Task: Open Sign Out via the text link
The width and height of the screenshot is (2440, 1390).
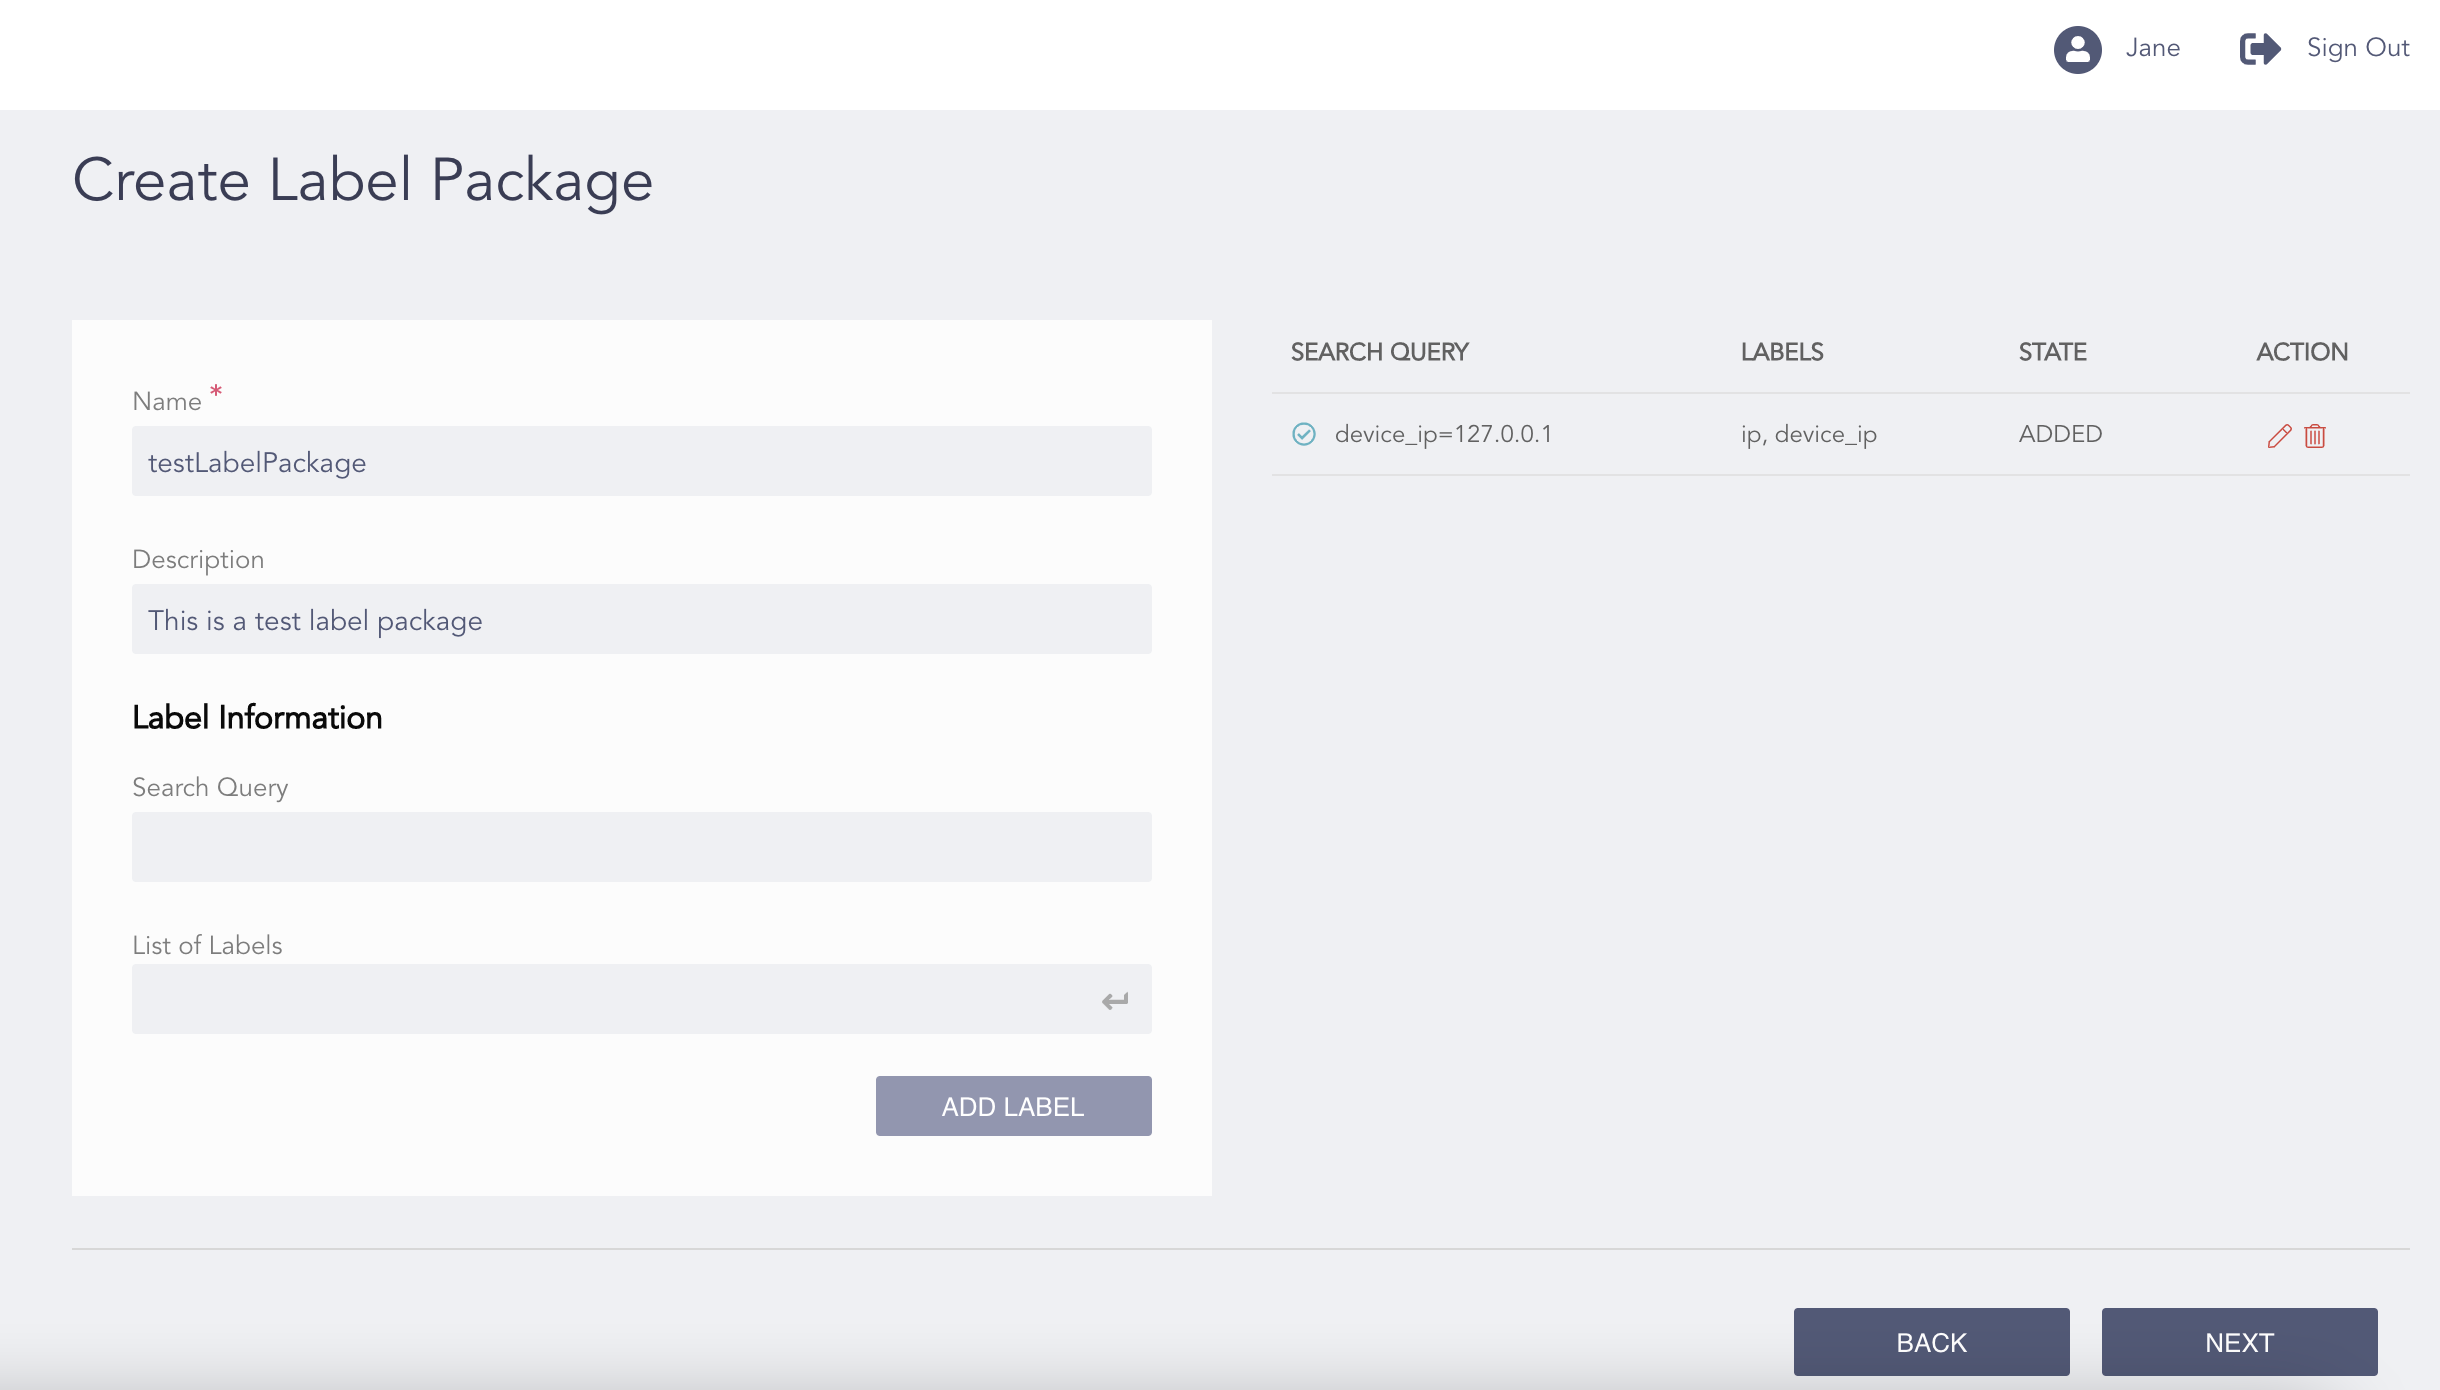Action: pyautogui.click(x=2357, y=48)
